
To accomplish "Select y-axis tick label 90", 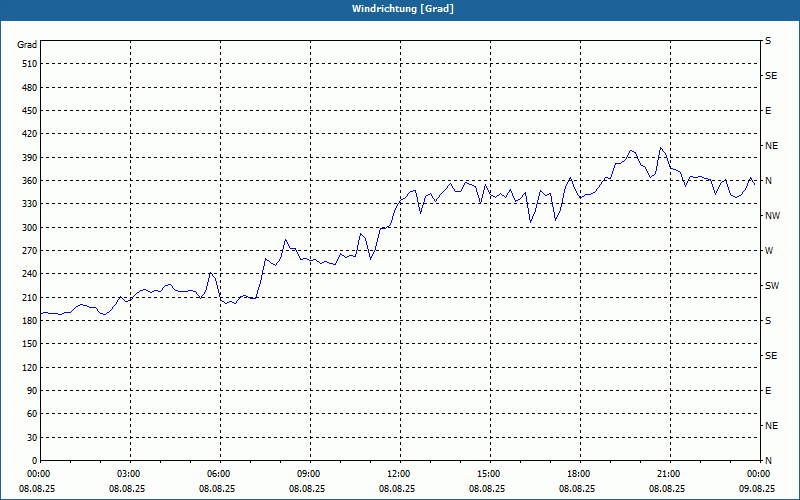I will [x=32, y=391].
